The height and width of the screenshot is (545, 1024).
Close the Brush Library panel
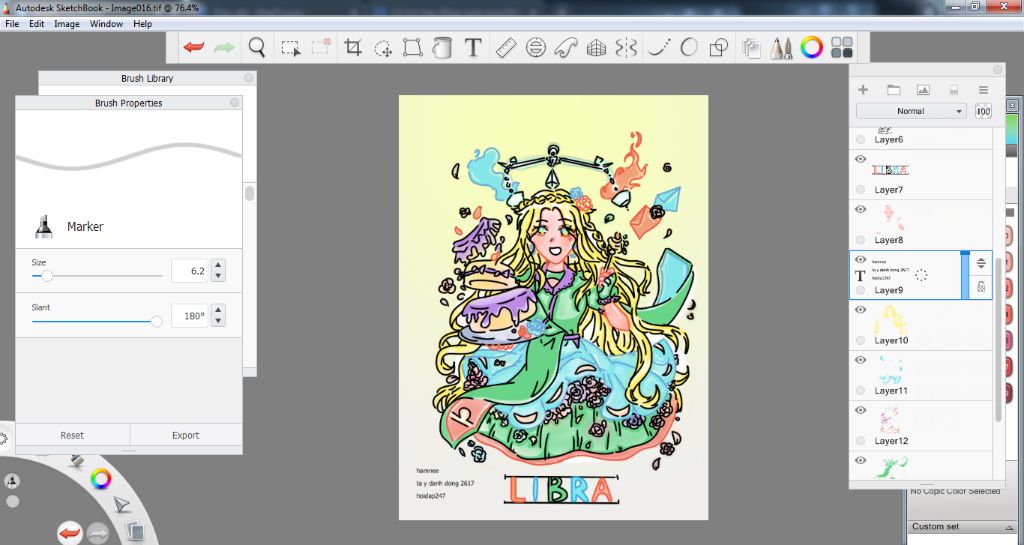click(249, 78)
